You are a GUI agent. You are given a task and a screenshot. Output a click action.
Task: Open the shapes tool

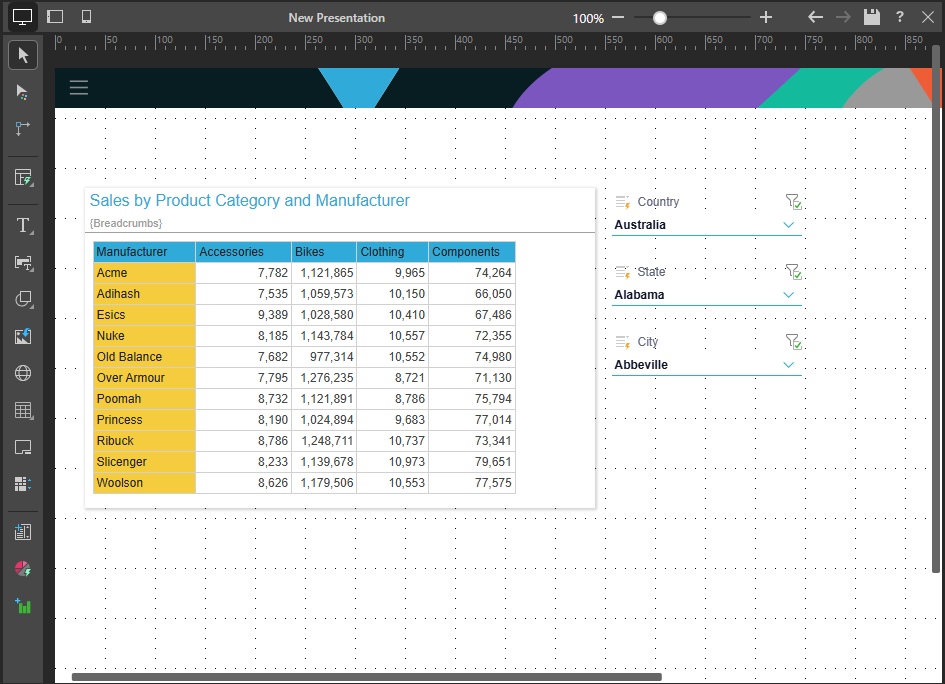point(23,300)
